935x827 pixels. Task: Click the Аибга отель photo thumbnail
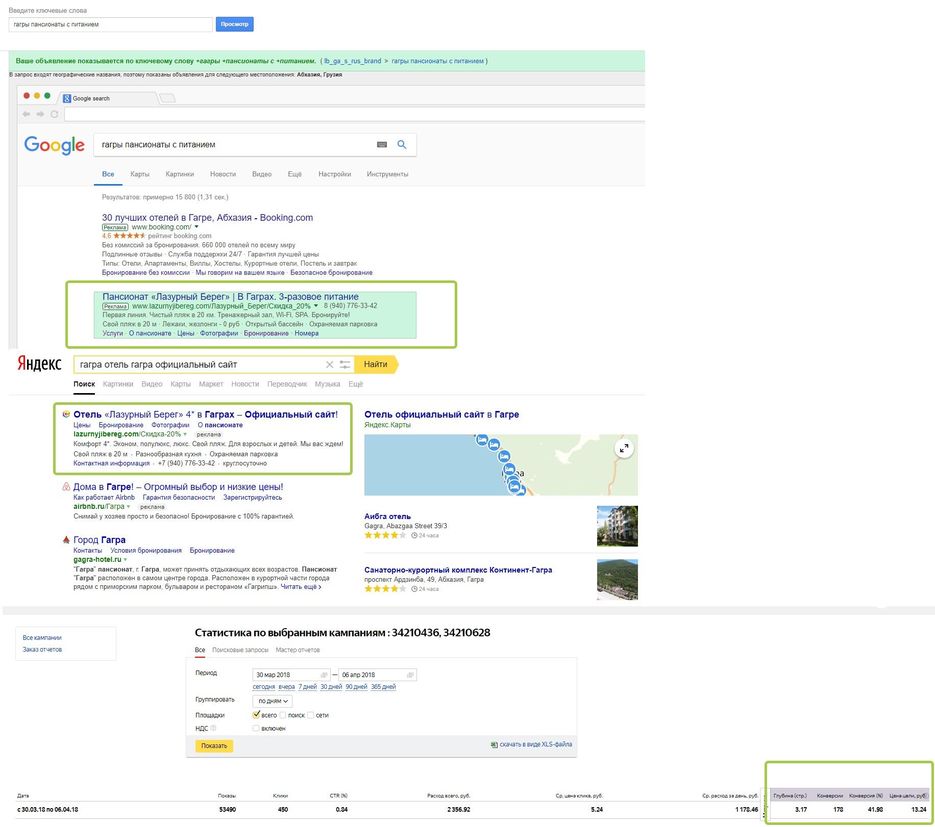[617, 526]
